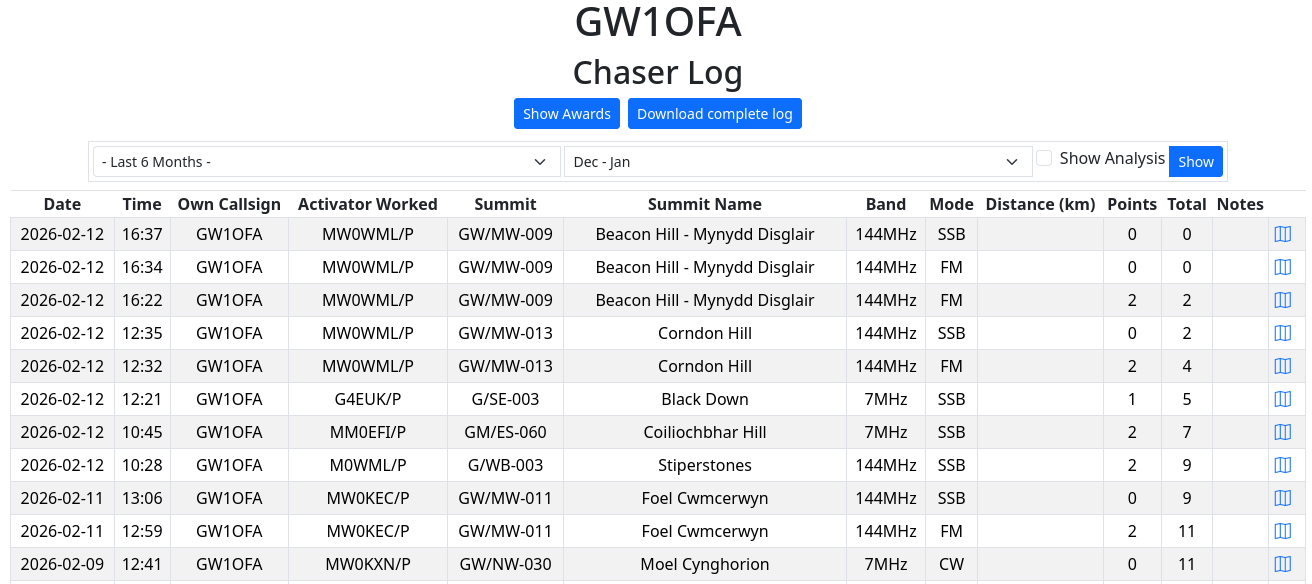Click map icon for Moel Cynghorion row
This screenshot has height=584, width=1312.
point(1282,564)
